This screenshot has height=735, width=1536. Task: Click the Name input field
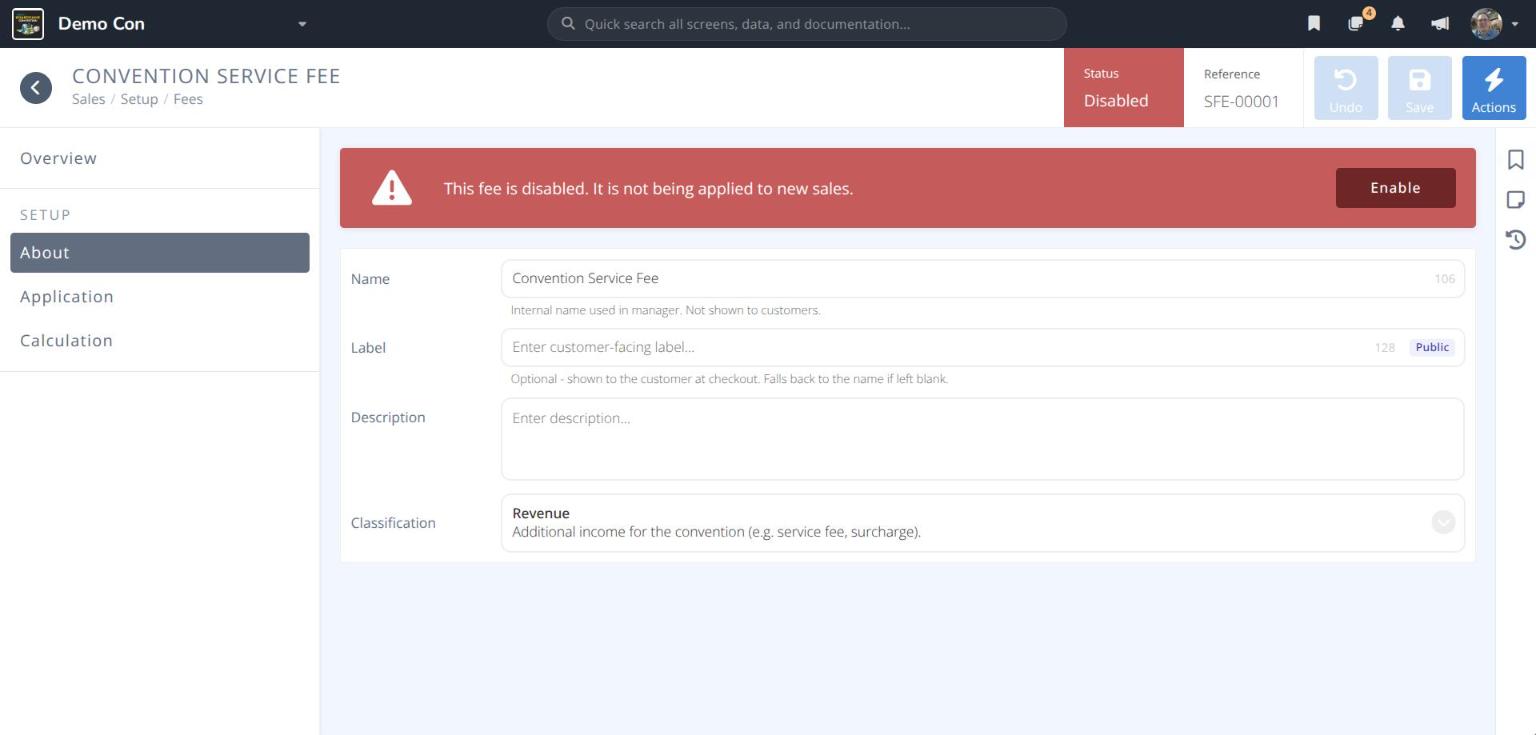(982, 279)
